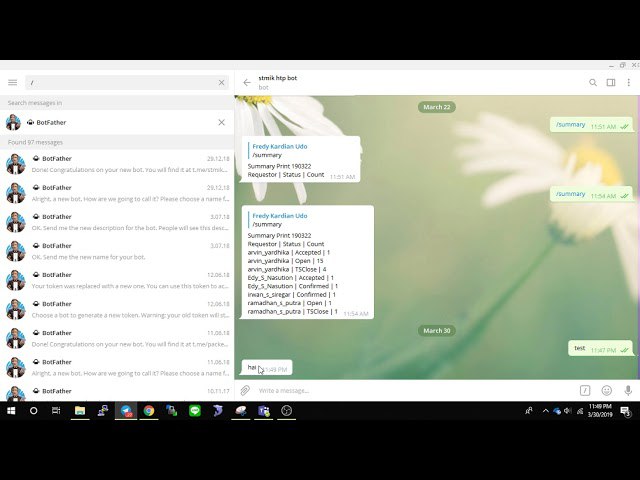Search within the current chat
Screen dimensions: 640x480
coord(593,82)
